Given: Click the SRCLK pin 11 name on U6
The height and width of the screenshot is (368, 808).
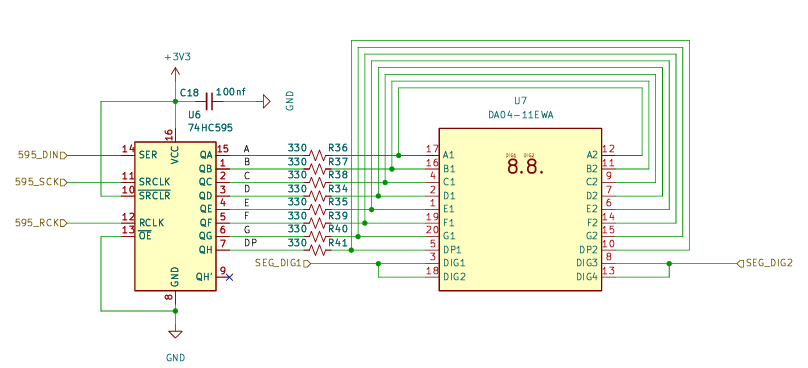Looking at the screenshot, I should 154,181.
